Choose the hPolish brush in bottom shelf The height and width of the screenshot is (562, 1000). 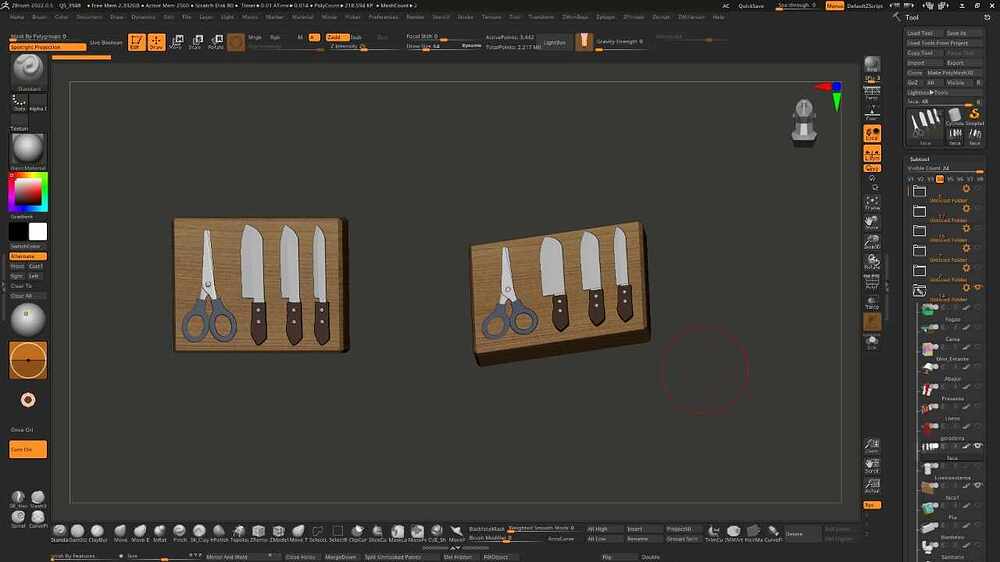pyautogui.click(x=219, y=532)
